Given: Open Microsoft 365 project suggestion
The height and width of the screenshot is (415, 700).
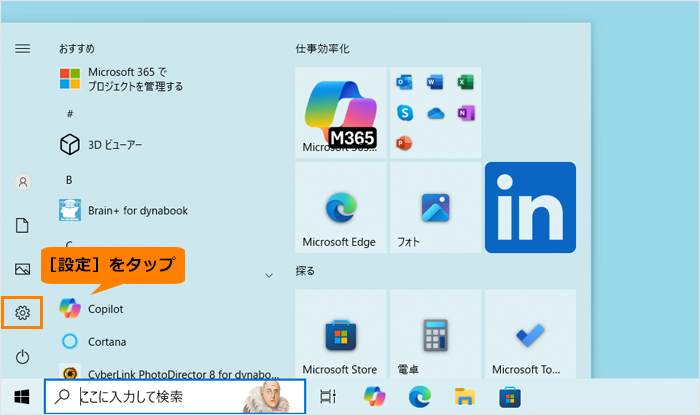Looking at the screenshot, I should click(121, 79).
